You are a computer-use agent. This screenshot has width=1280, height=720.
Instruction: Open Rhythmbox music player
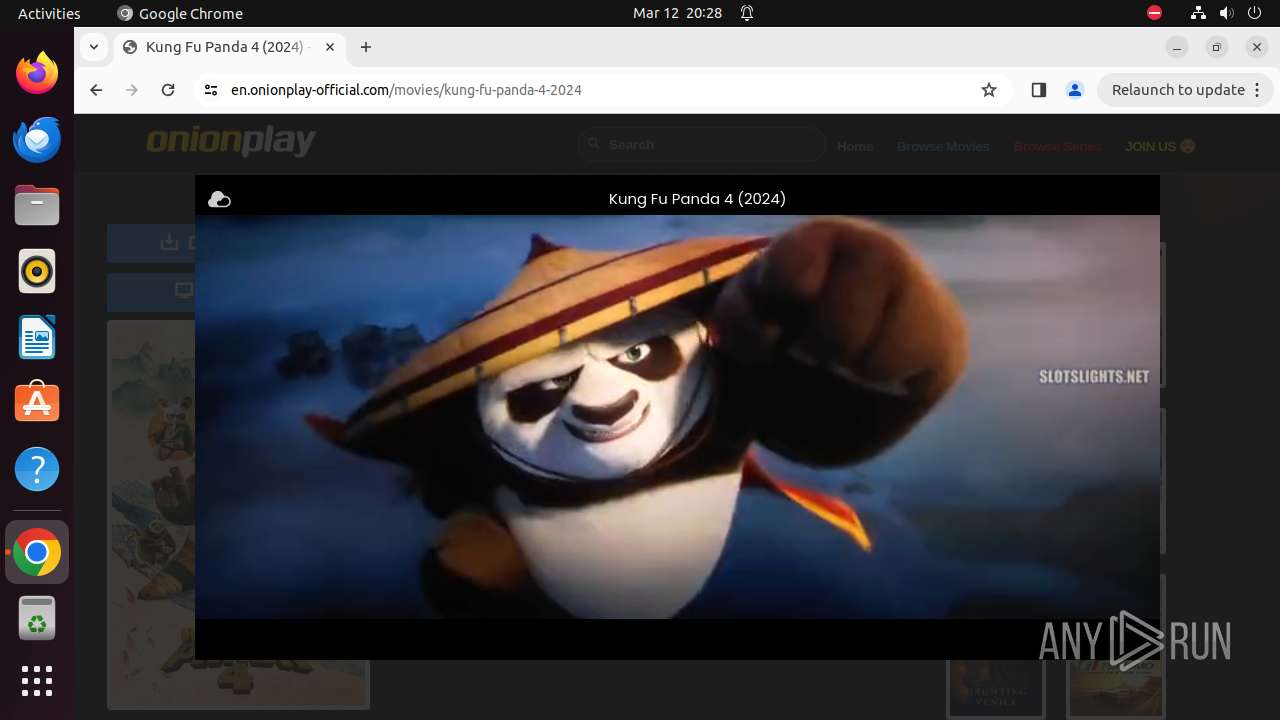pyautogui.click(x=37, y=271)
